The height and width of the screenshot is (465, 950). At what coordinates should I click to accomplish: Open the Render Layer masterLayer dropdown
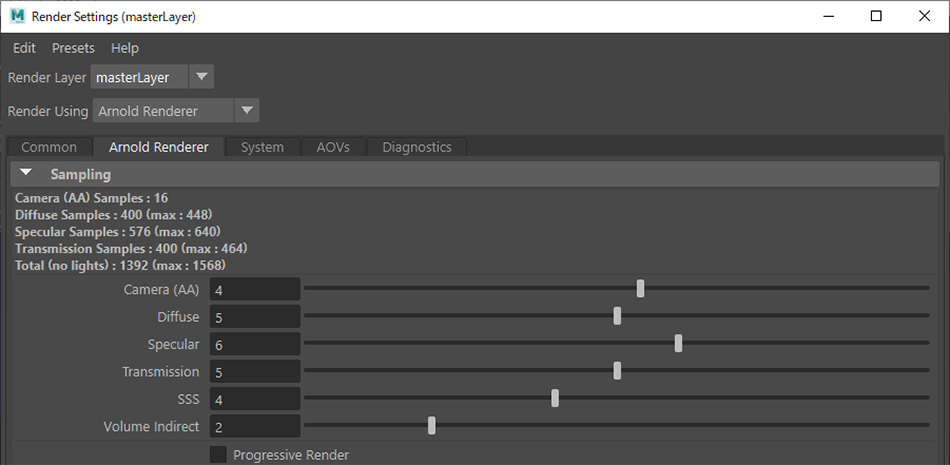click(152, 78)
